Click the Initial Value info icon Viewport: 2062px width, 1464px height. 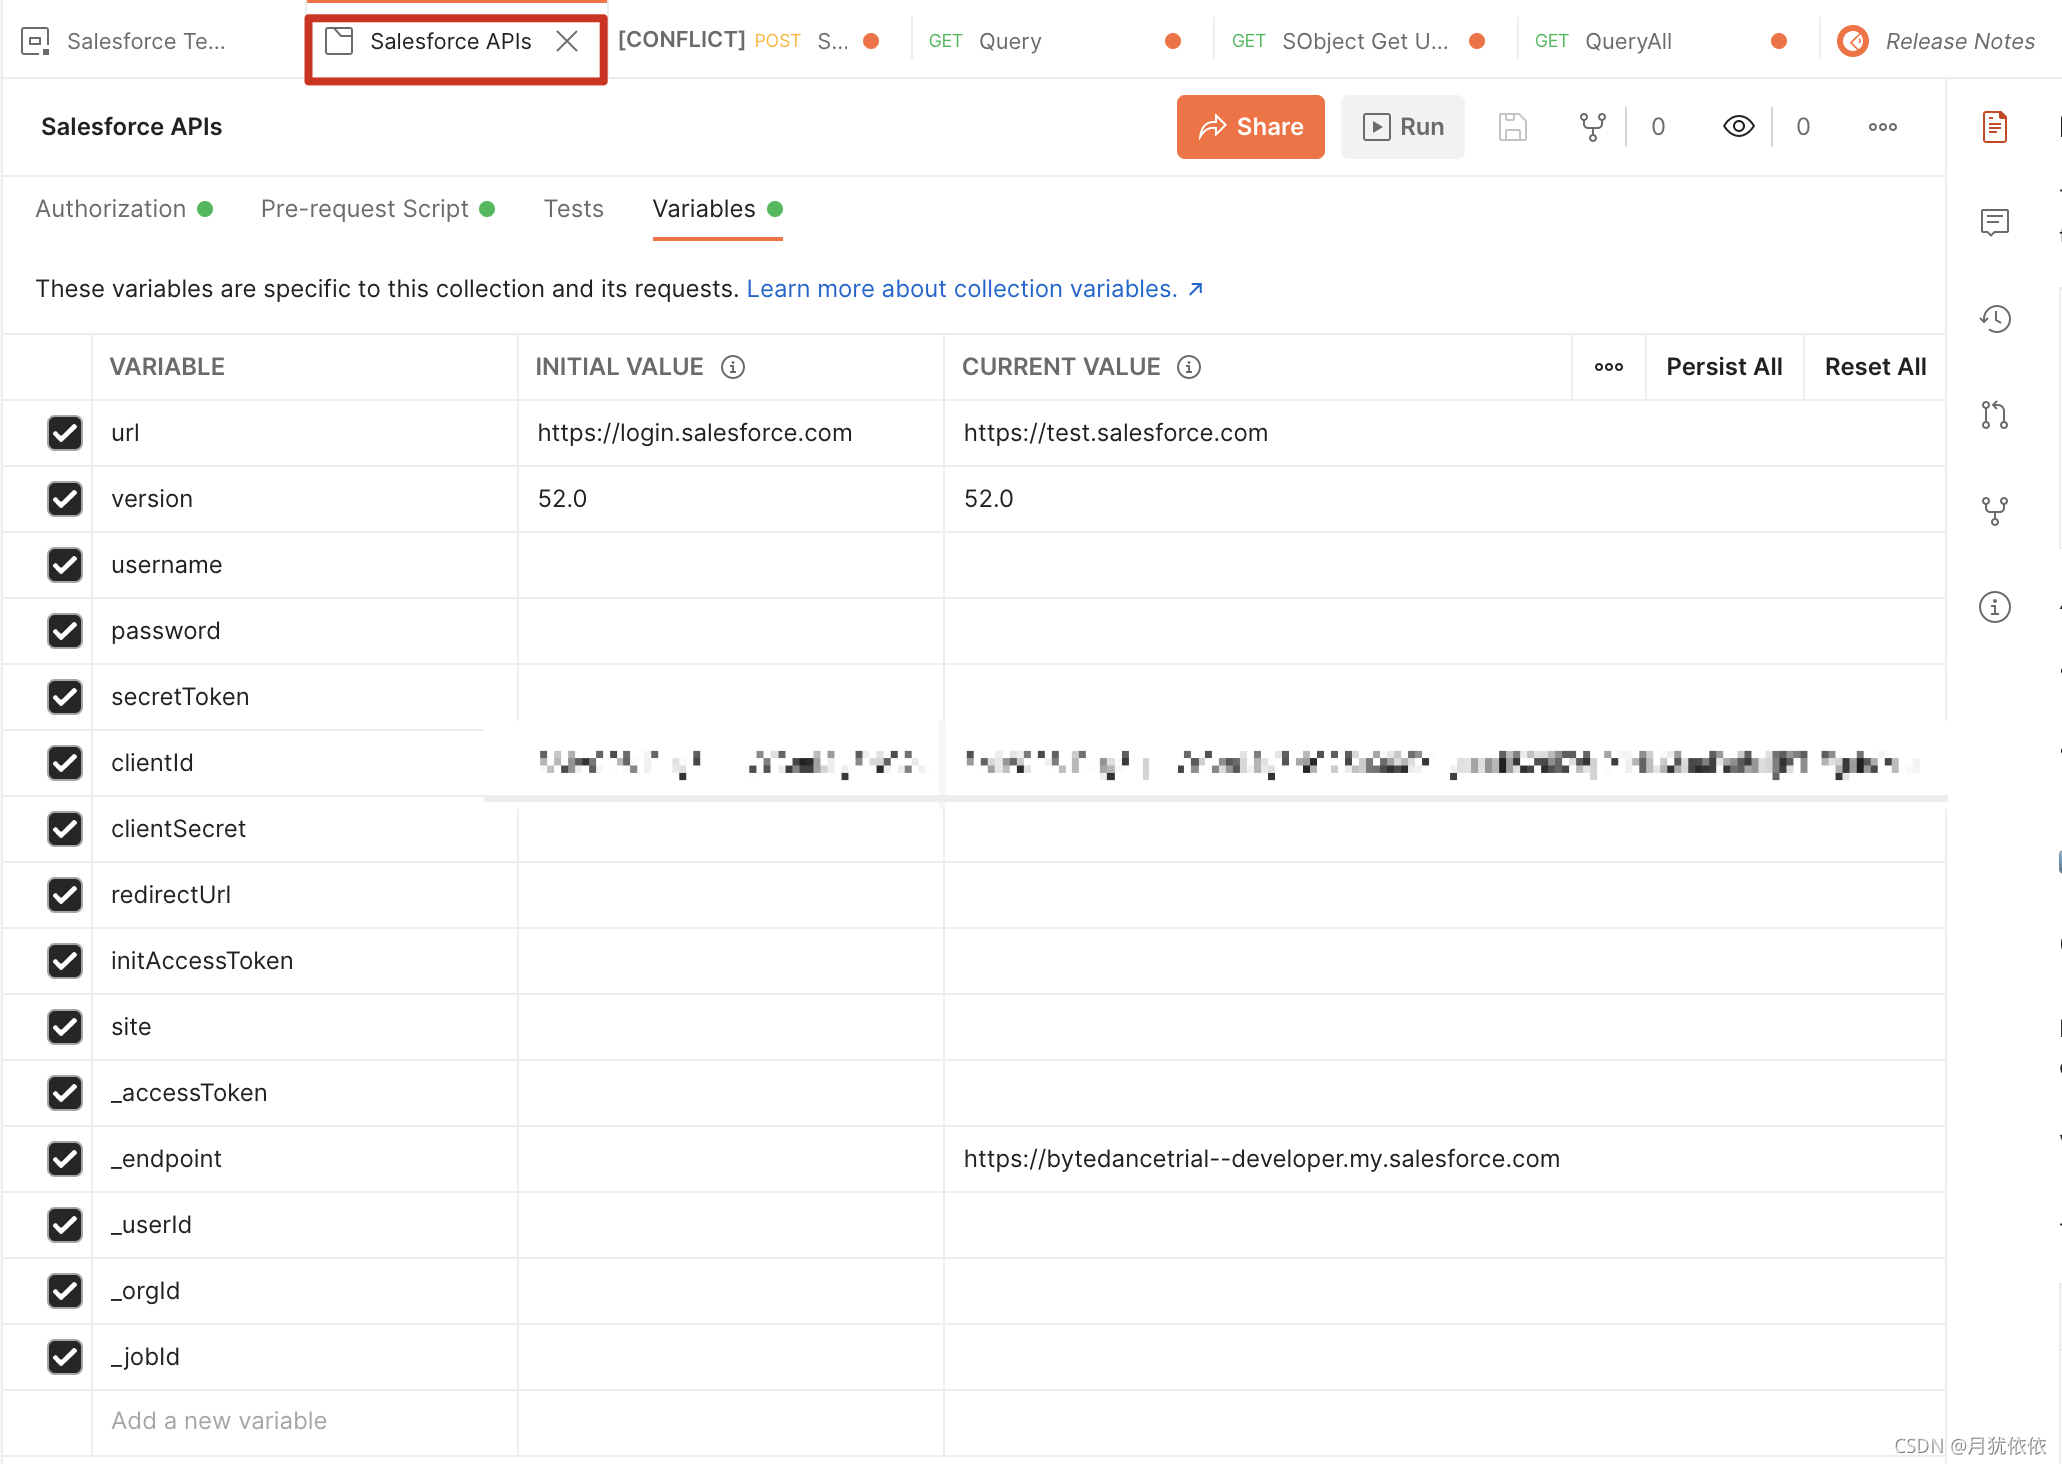(x=733, y=367)
